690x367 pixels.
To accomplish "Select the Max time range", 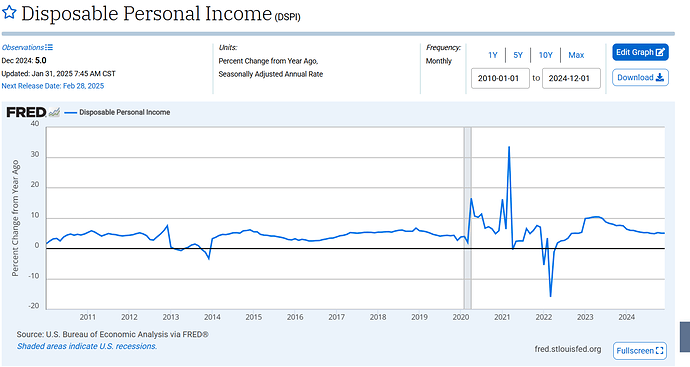I will pyautogui.click(x=576, y=55).
